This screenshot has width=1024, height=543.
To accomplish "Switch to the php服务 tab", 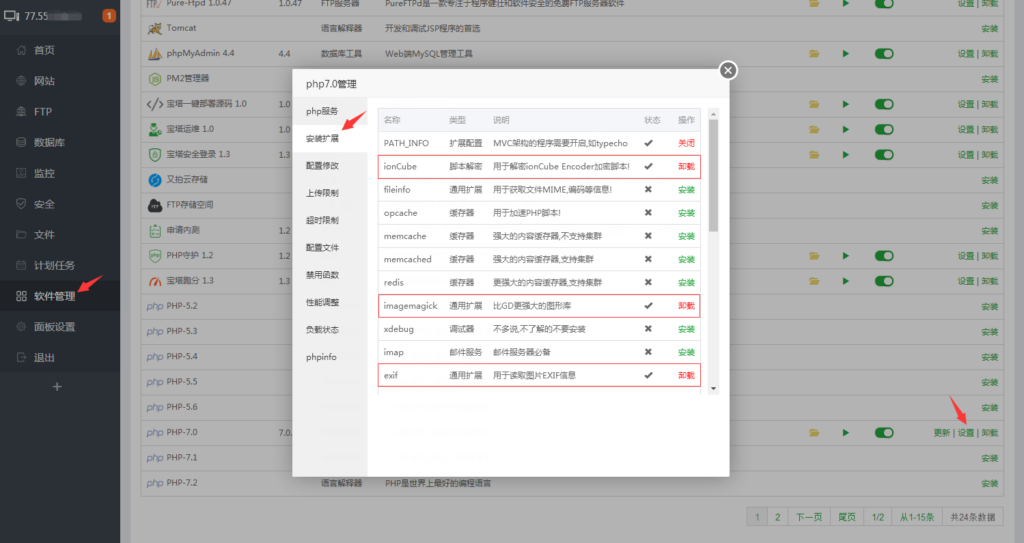I will pyautogui.click(x=330, y=111).
